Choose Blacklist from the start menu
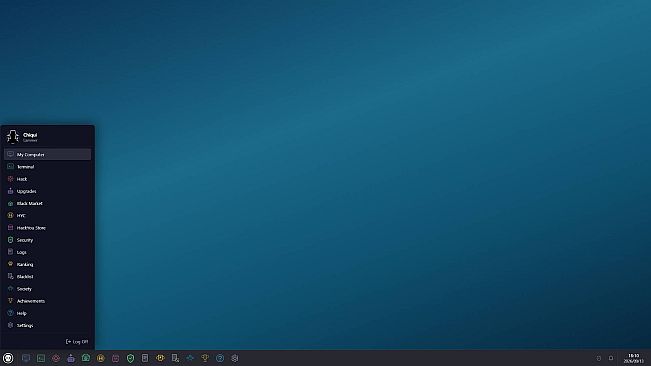Screen dimensions: 651x366 [47, 276]
